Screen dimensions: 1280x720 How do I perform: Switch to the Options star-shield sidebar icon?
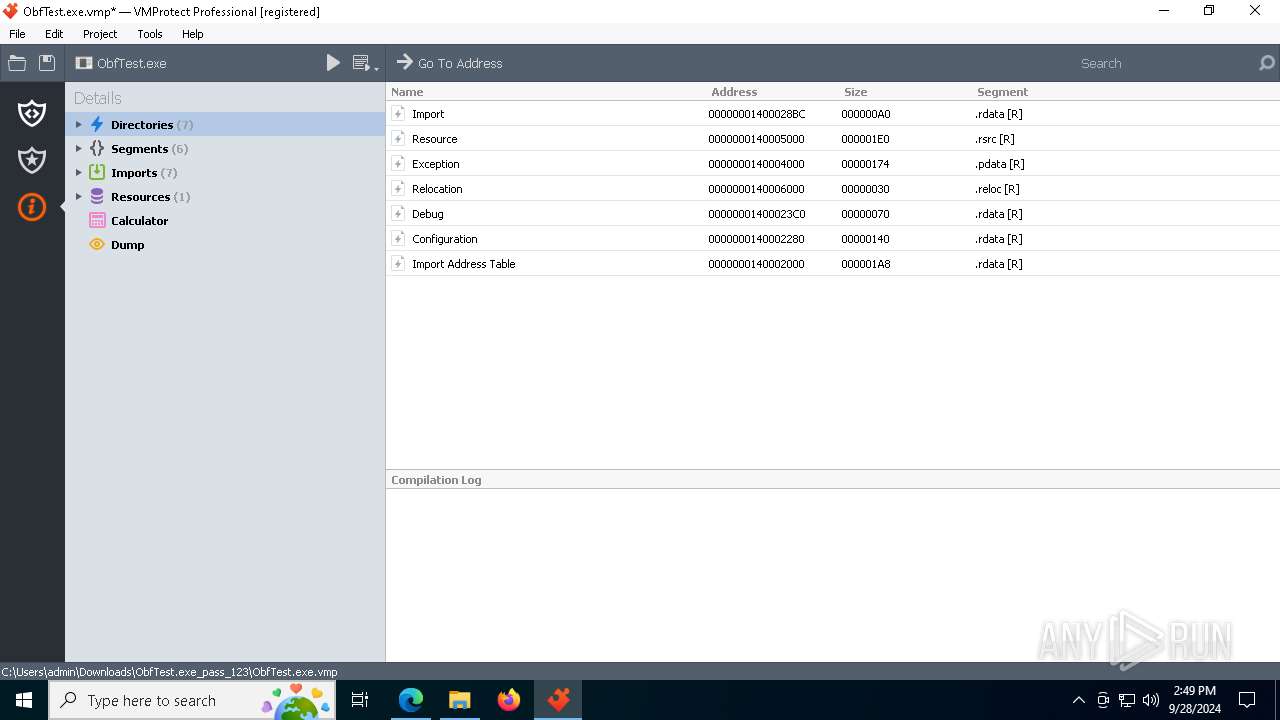32,160
